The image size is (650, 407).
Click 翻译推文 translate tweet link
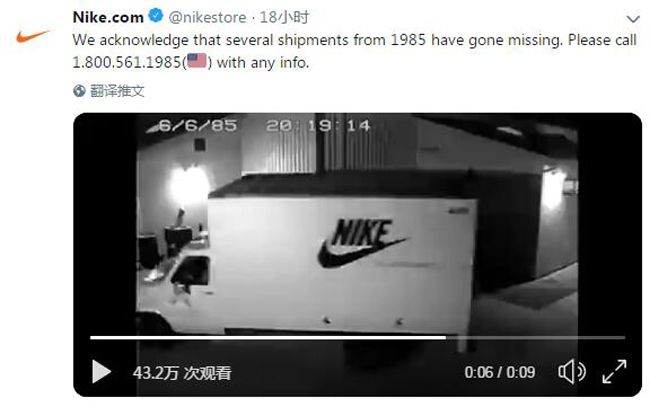coord(117,91)
